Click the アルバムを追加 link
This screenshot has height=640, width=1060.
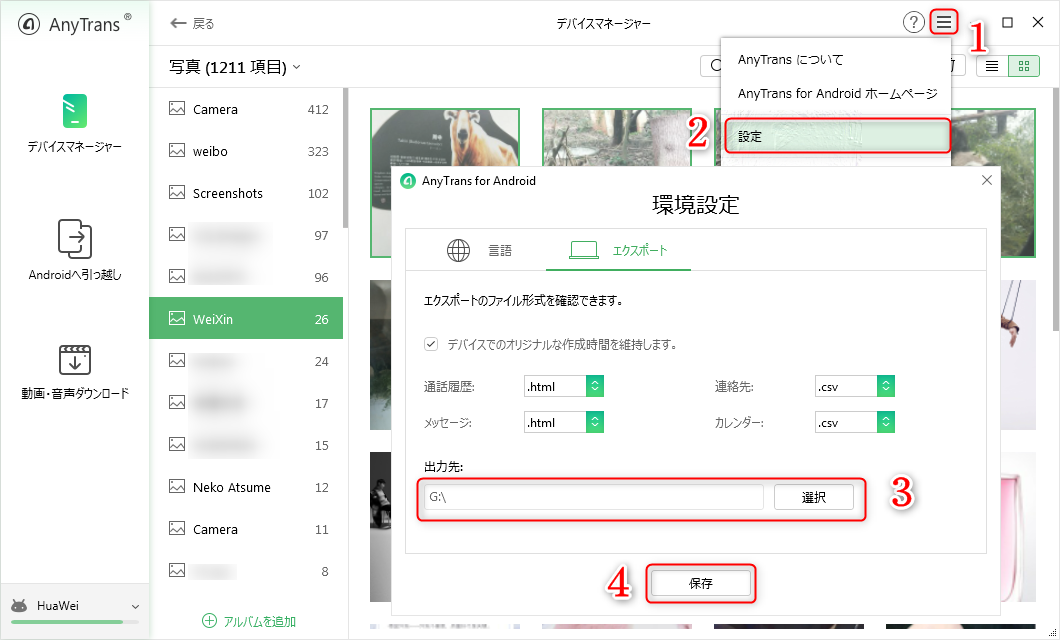[x=260, y=621]
